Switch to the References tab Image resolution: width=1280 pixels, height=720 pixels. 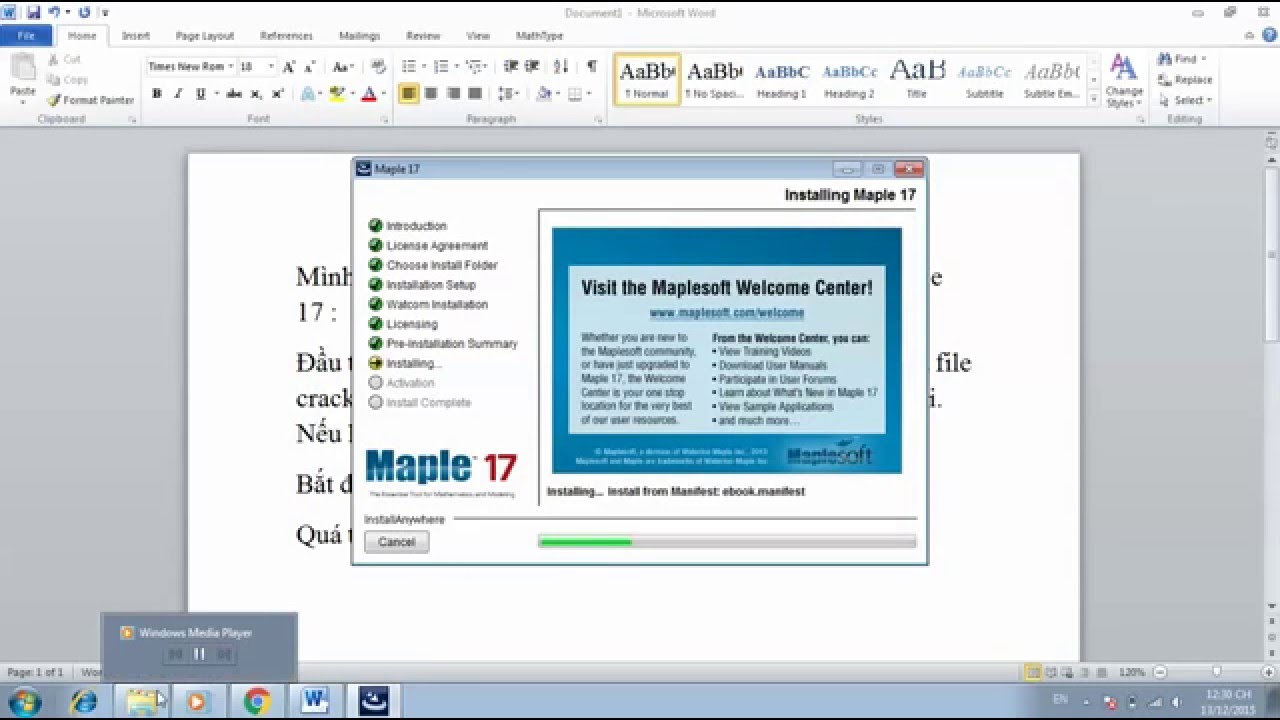coord(286,36)
